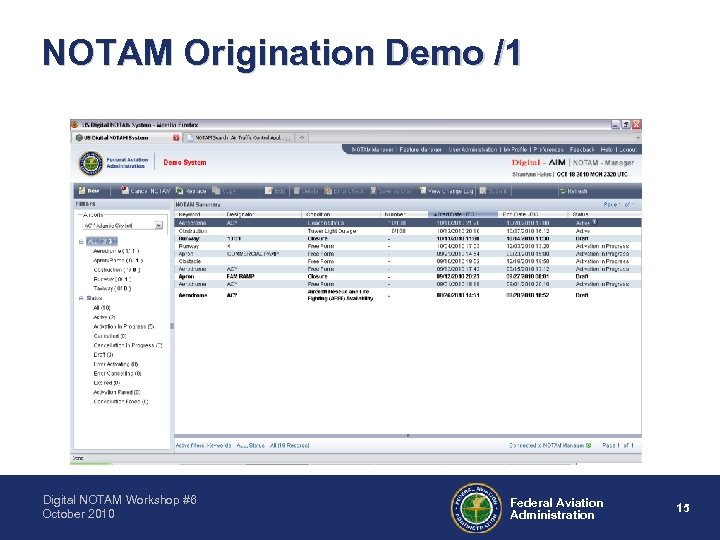Sort by the Start Date UTC column header
The height and width of the screenshot is (540, 720).
click(463, 214)
